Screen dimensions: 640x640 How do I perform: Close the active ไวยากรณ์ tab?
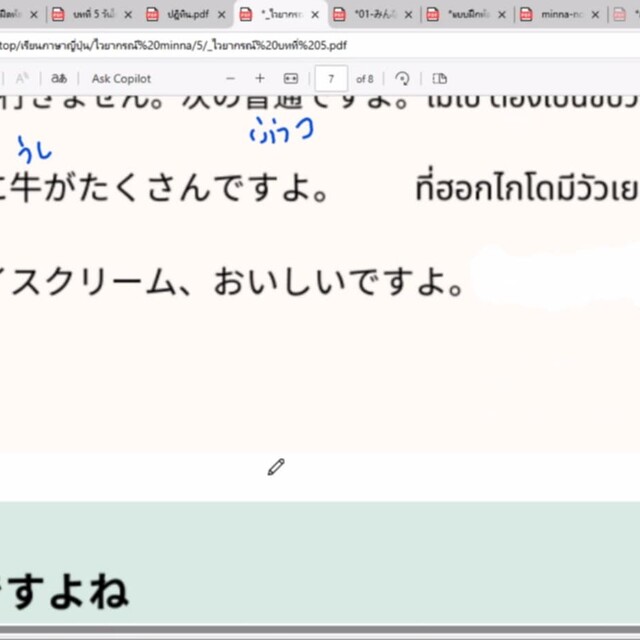(316, 15)
